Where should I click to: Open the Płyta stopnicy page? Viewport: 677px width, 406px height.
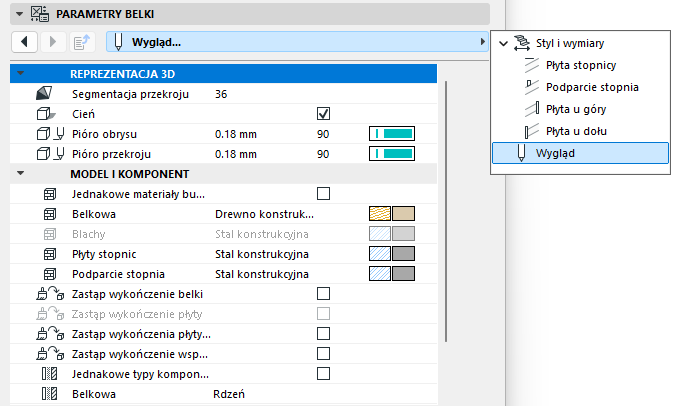[581, 65]
